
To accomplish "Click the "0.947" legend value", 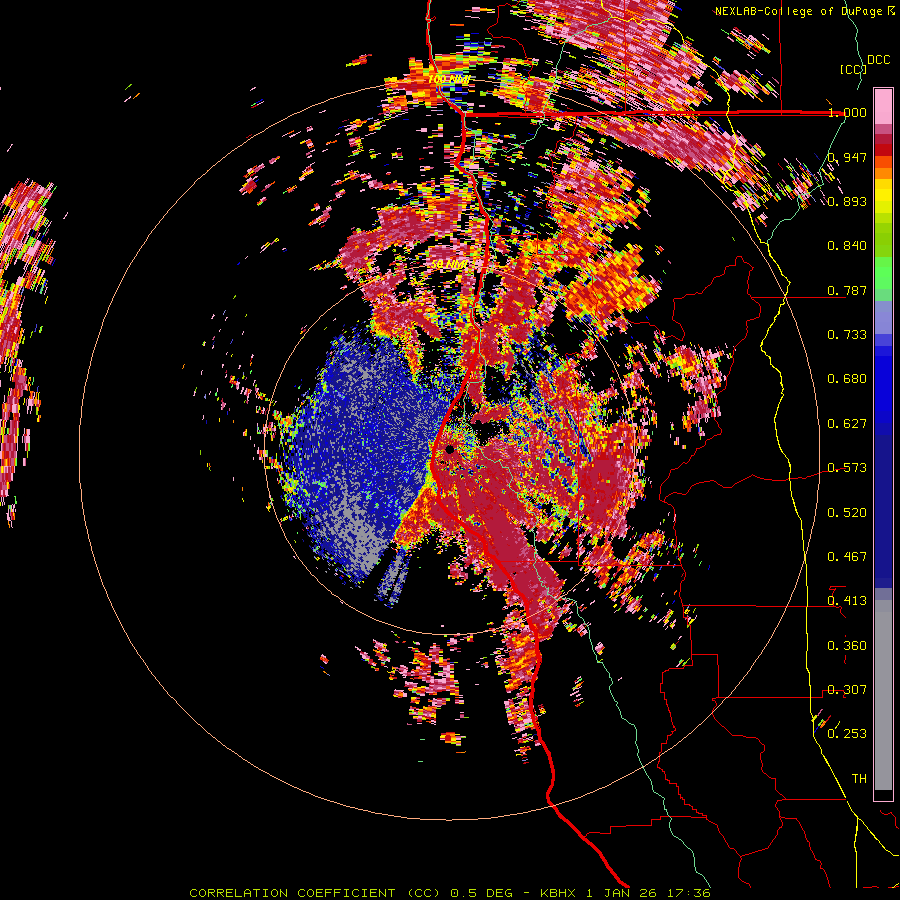I will pyautogui.click(x=847, y=157).
